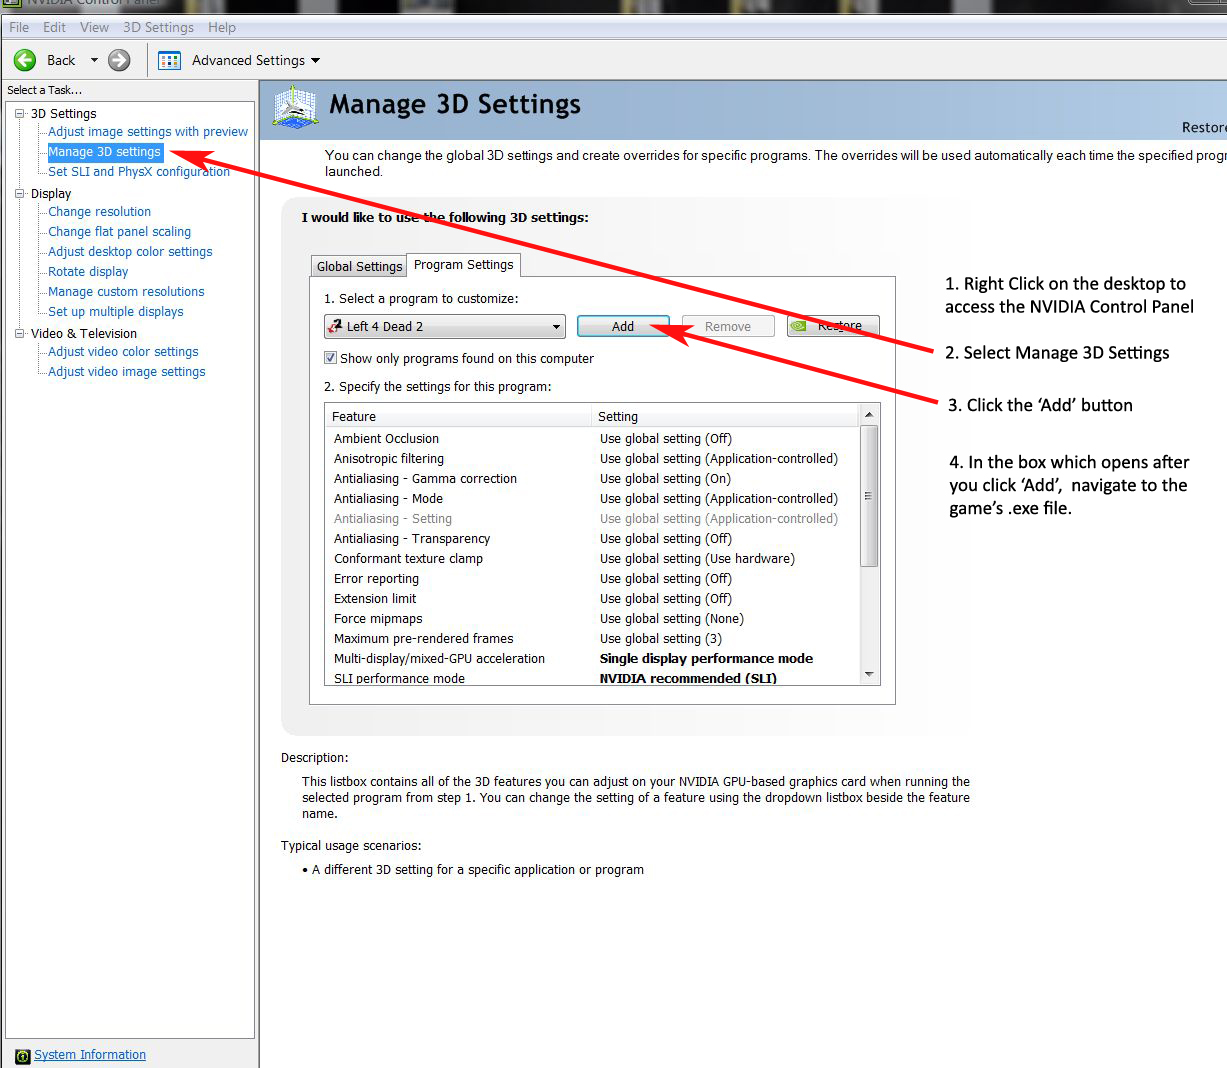Toggle Show only programs found on this computer
1227x1068 pixels.
330,358
